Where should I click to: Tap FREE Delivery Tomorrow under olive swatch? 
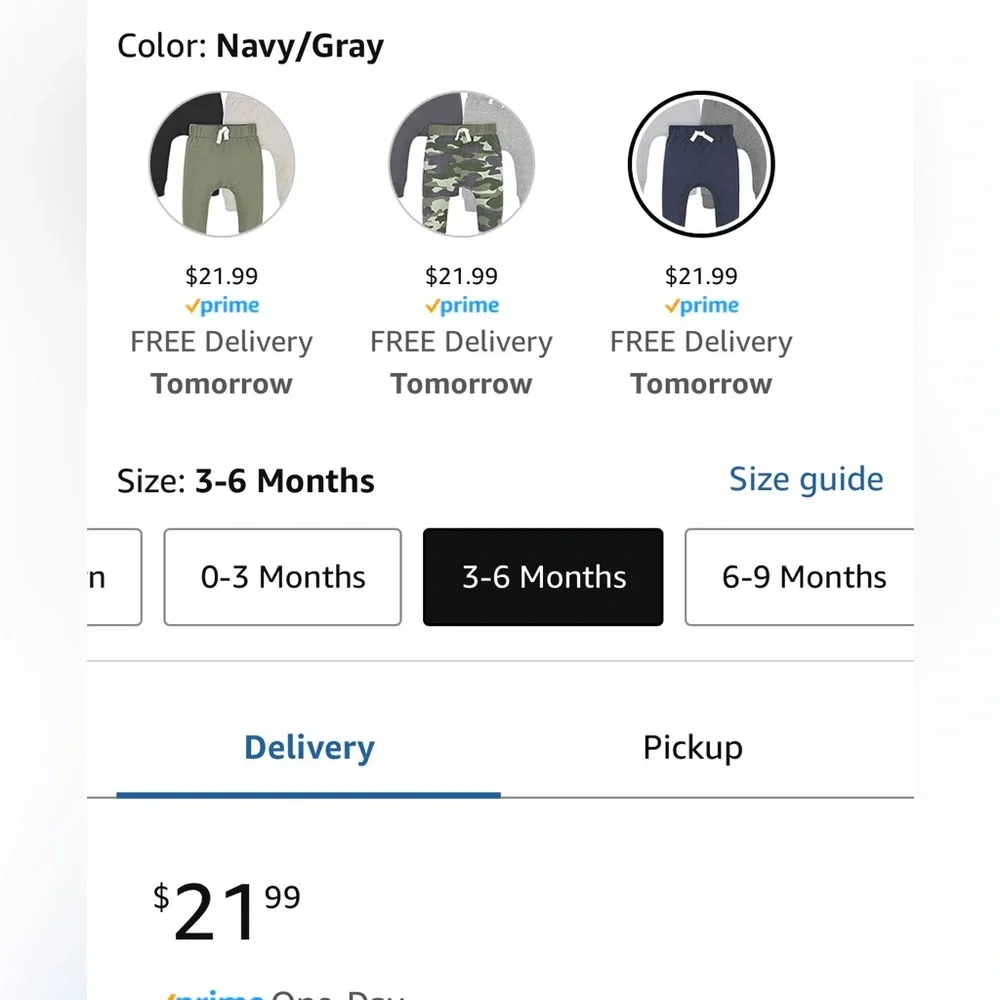222,362
